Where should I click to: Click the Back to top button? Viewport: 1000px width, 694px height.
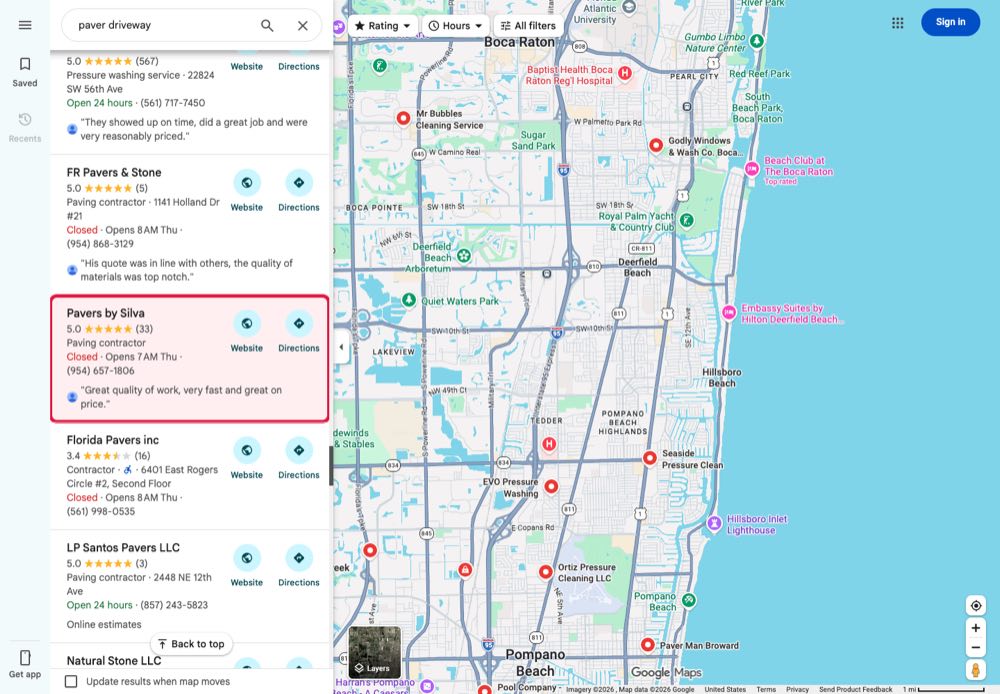[191, 644]
